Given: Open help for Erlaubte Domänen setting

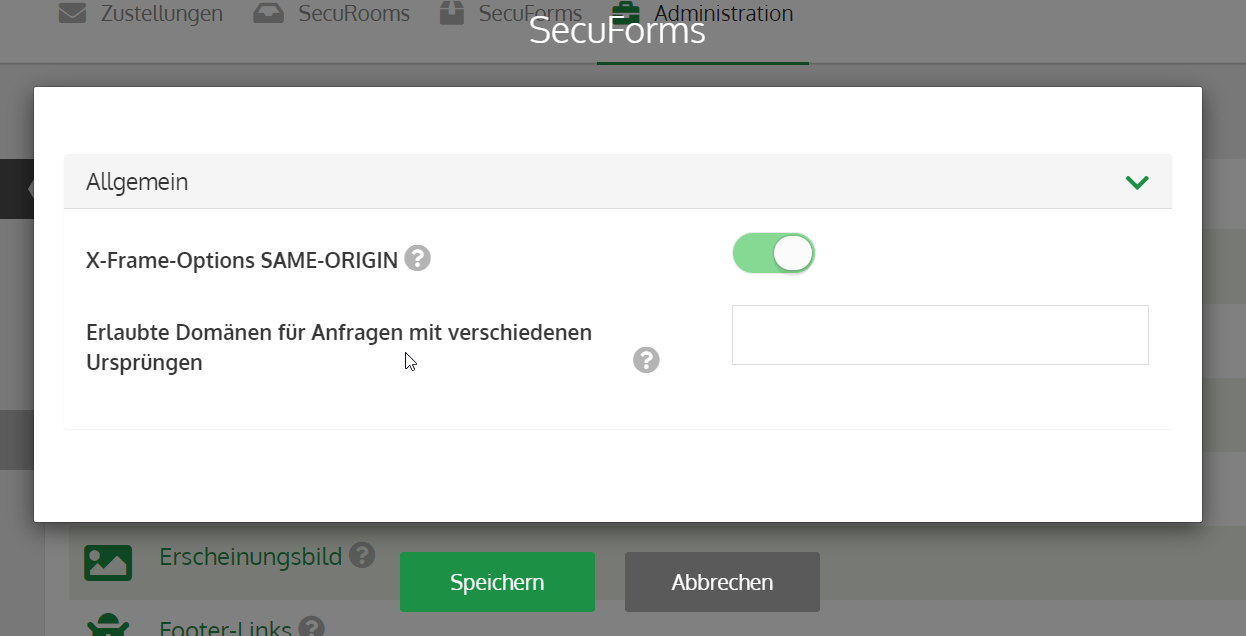Looking at the screenshot, I should click(x=647, y=360).
